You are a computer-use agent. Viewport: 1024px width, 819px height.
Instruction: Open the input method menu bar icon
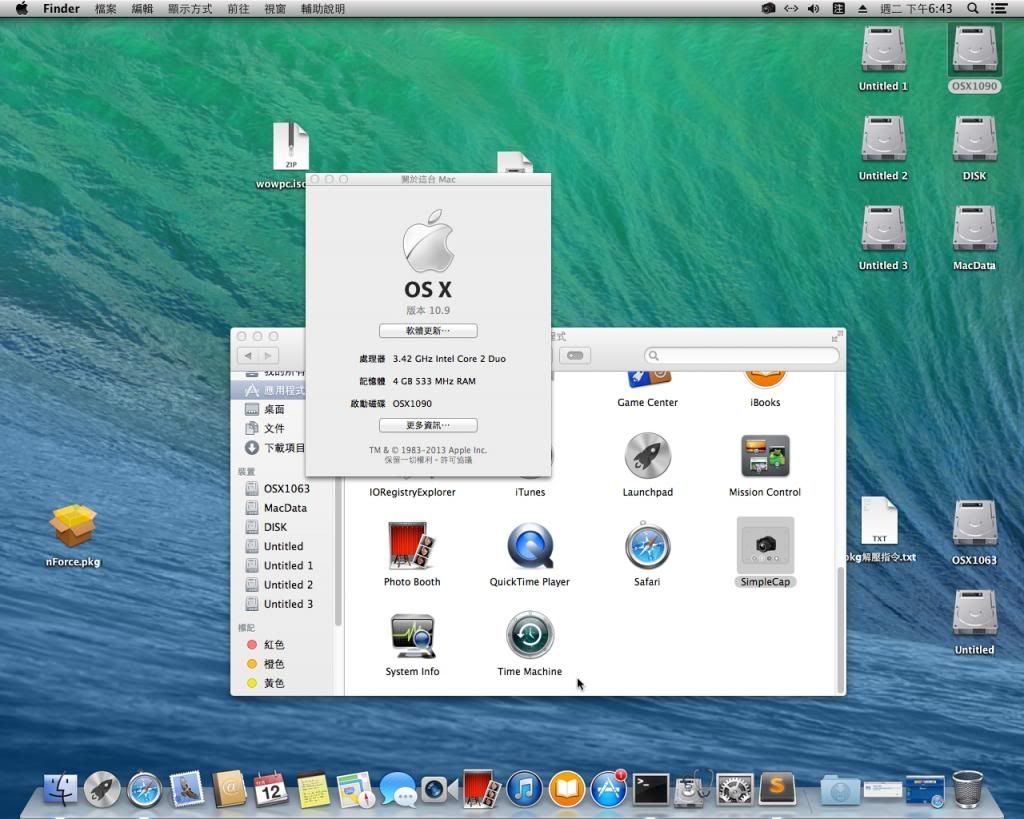pyautogui.click(x=839, y=8)
